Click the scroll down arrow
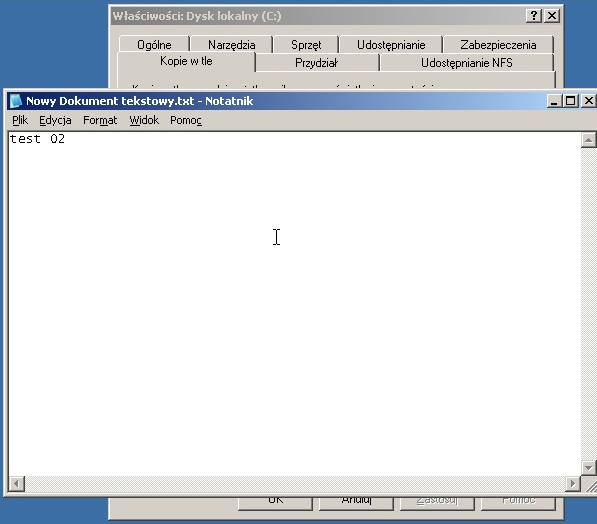Viewport: 597px width, 524px height. (x=588, y=467)
